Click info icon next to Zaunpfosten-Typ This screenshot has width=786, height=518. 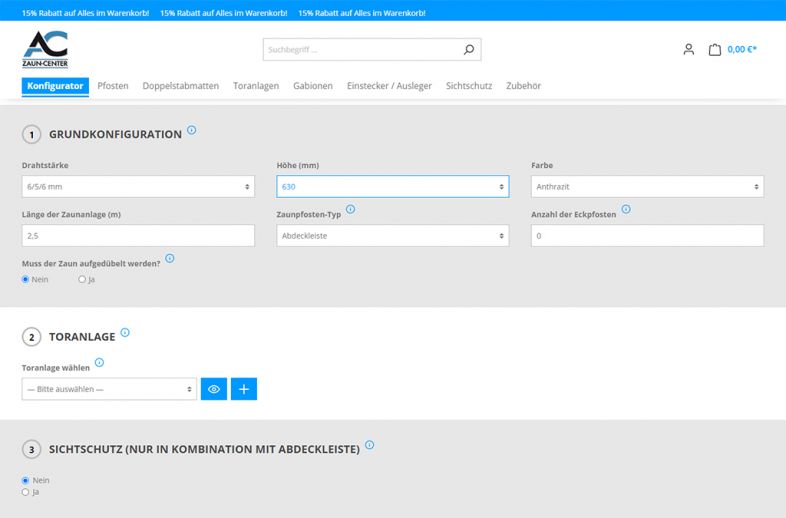pyautogui.click(x=351, y=209)
